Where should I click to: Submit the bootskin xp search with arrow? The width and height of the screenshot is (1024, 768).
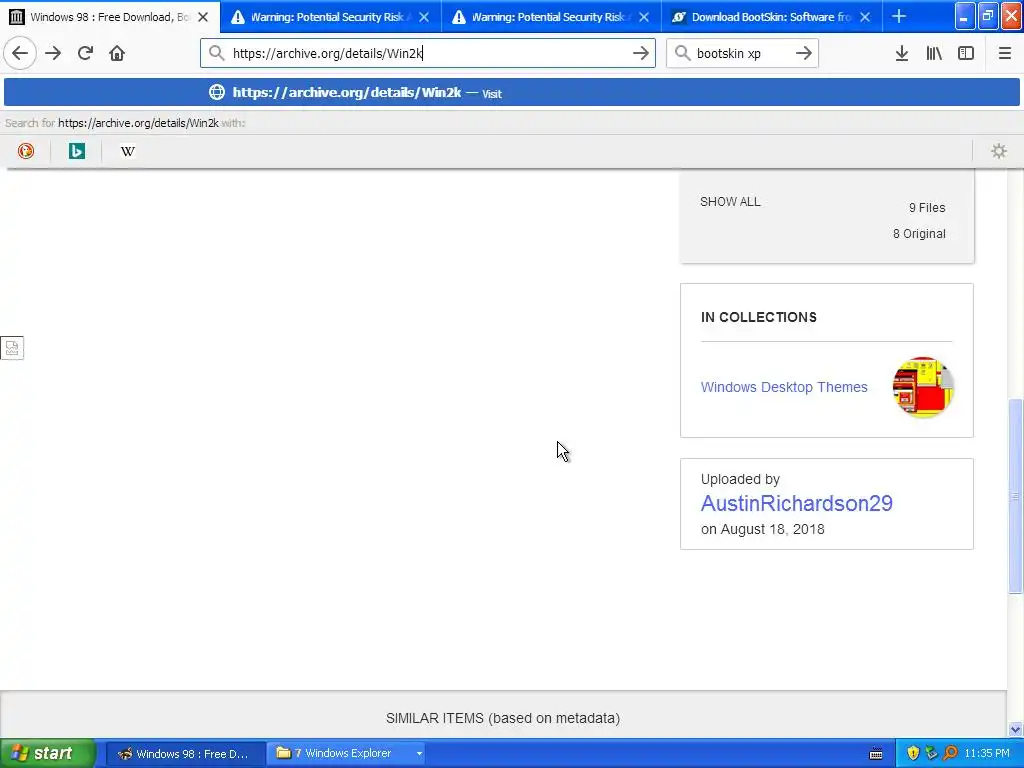[x=804, y=53]
